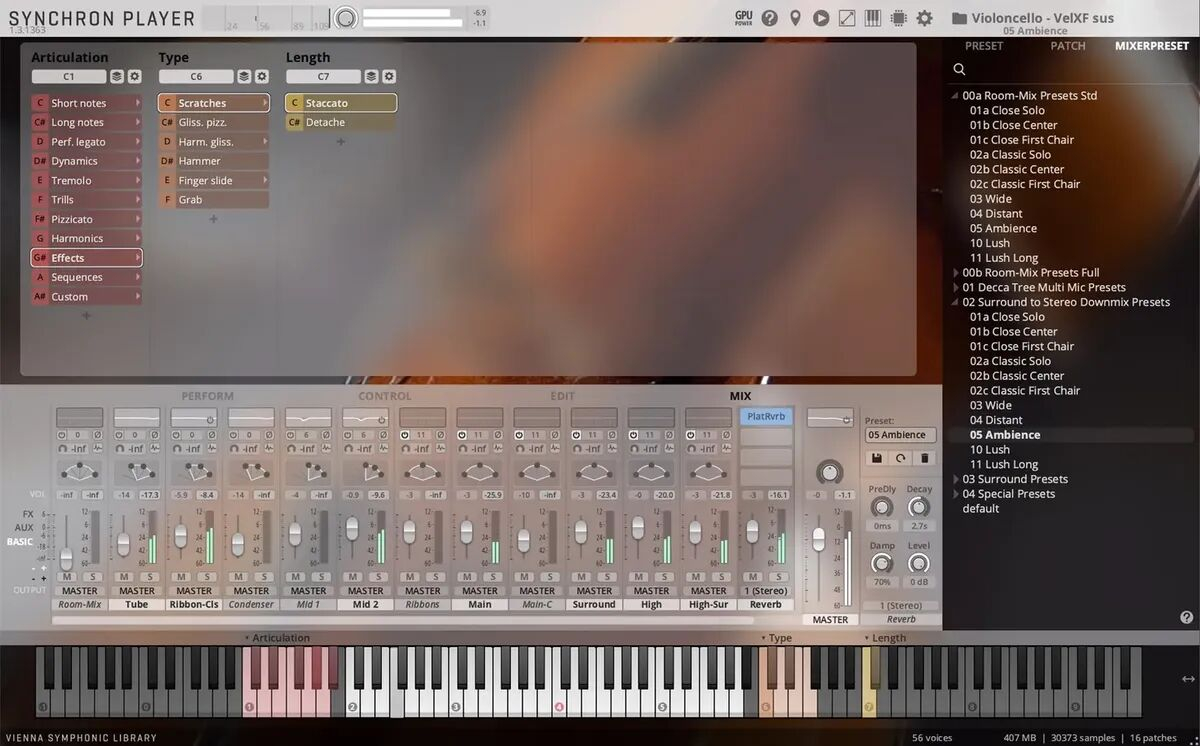Screen dimensions: 1200x746
Task: Open the PATCH browser tab
Action: pyautogui.click(x=1067, y=46)
